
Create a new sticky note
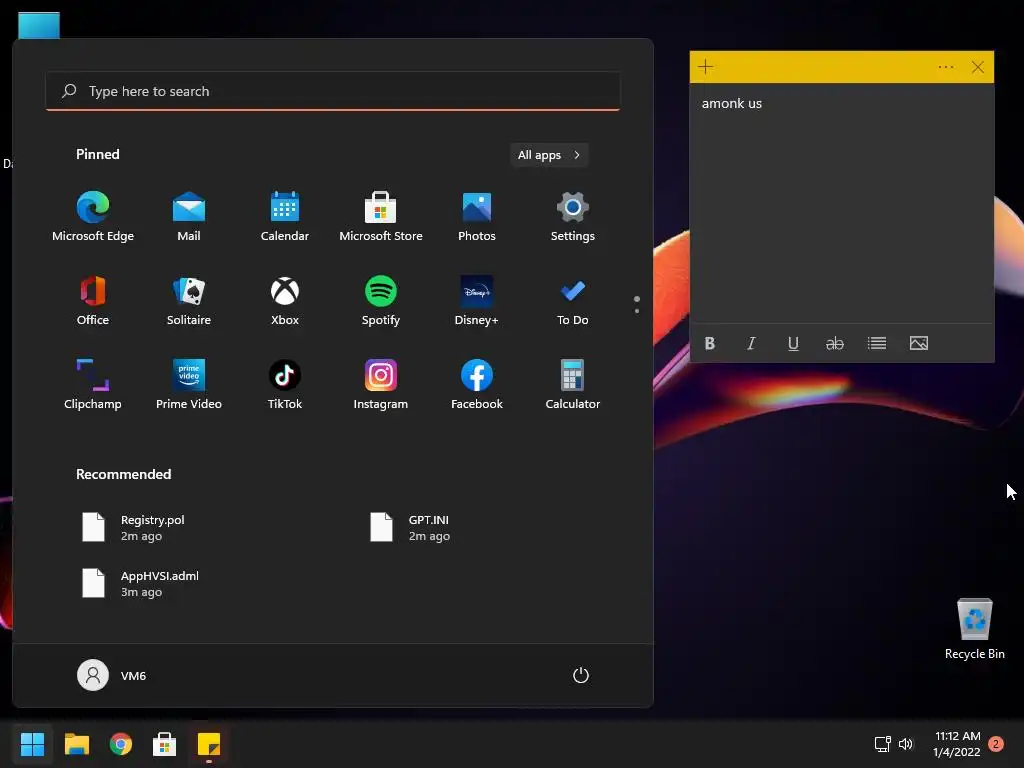point(706,67)
